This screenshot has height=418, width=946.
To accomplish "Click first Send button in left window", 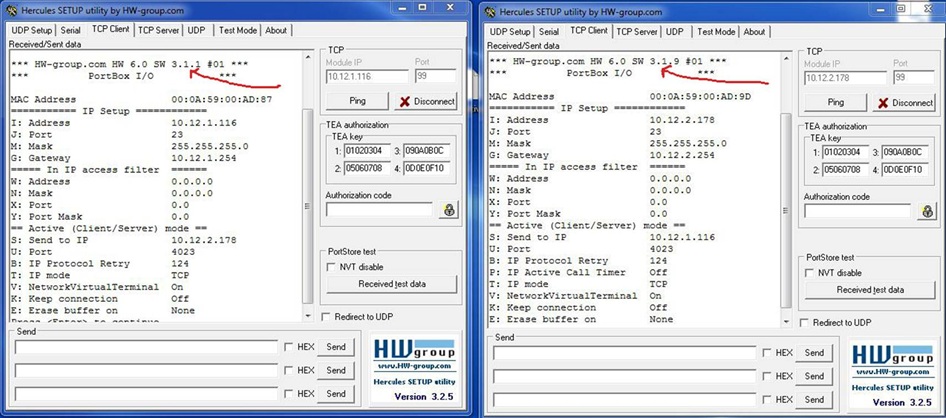I will pos(336,347).
